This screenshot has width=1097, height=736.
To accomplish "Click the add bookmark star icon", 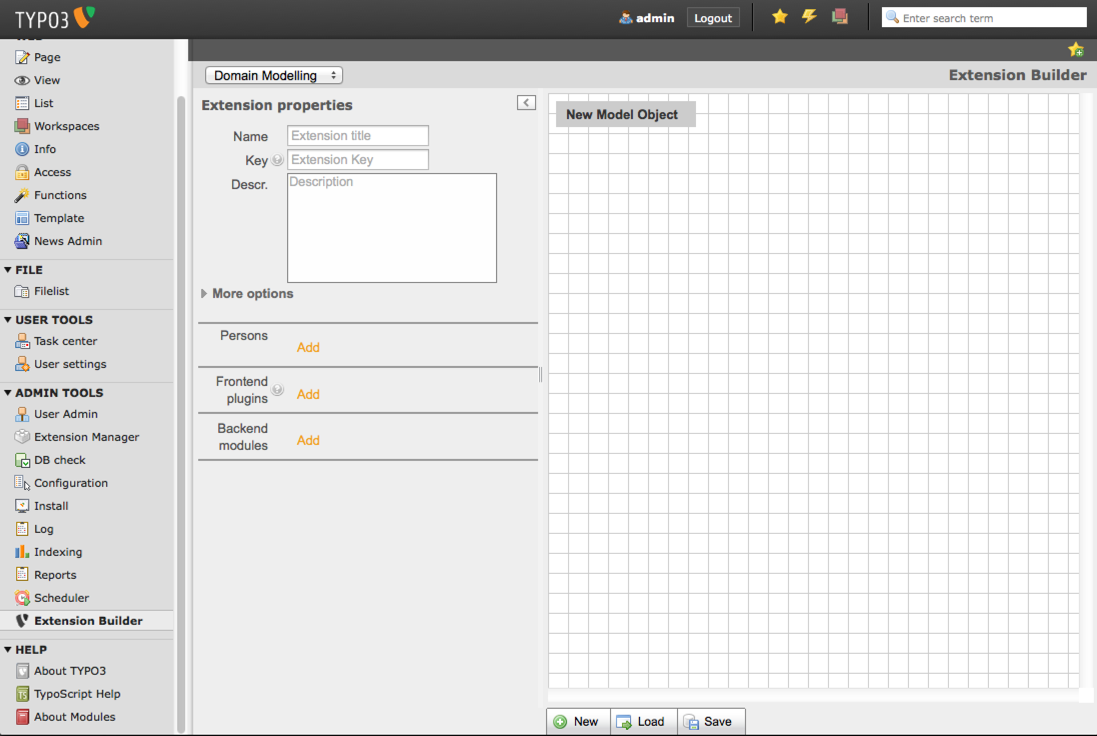I will 1076,50.
